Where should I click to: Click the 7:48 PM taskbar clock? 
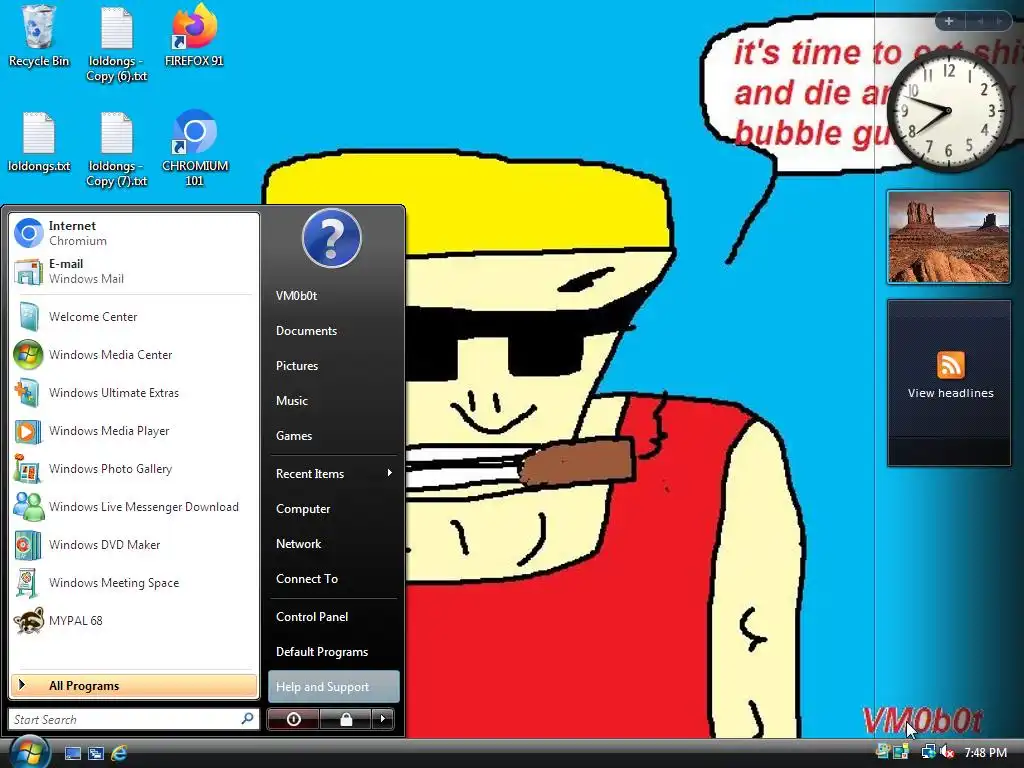(x=985, y=752)
